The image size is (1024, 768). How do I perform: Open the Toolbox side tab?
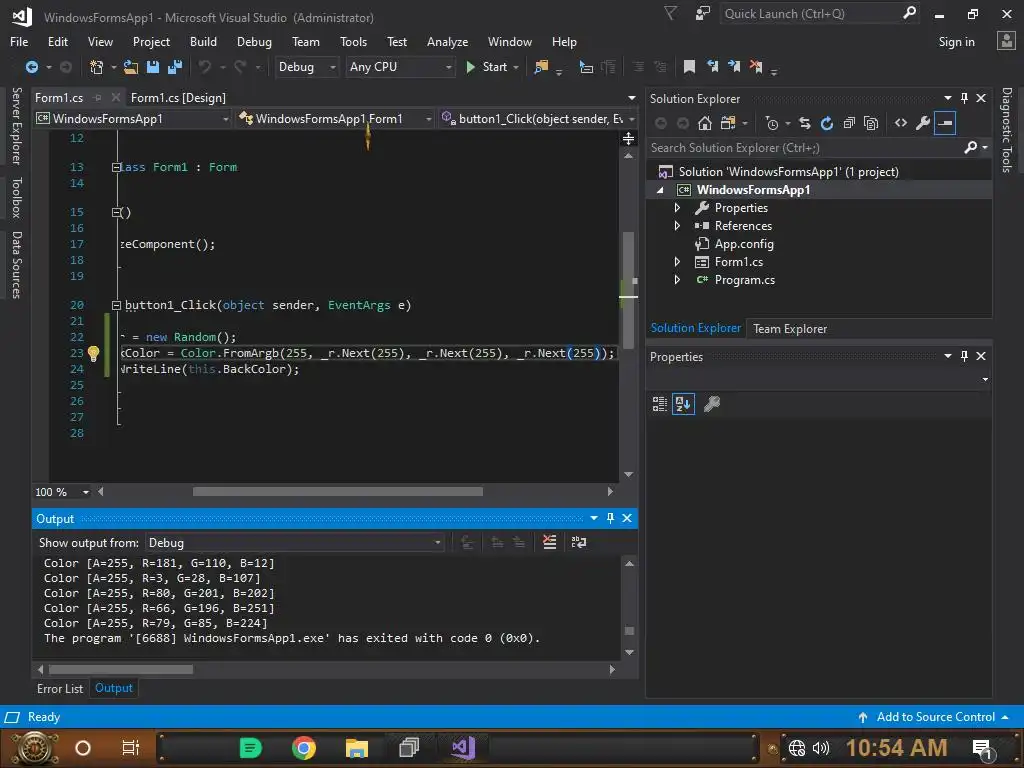16,197
